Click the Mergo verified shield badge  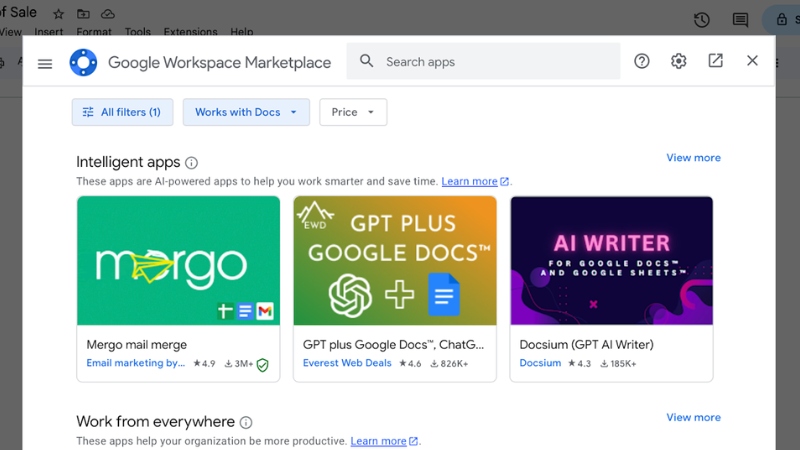(262, 365)
